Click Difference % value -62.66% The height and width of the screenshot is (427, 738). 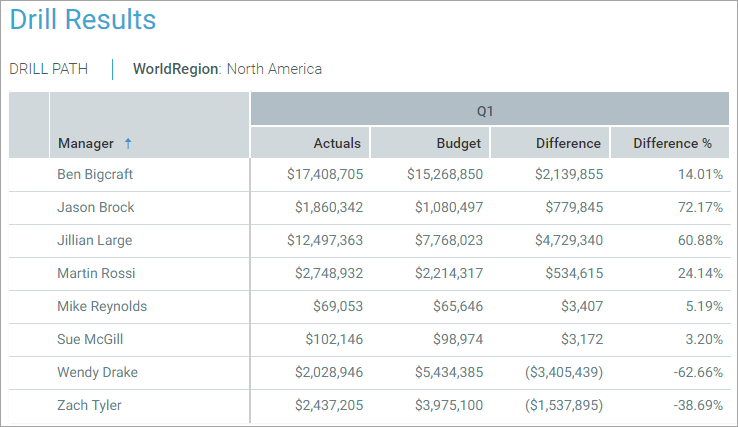[698, 372]
